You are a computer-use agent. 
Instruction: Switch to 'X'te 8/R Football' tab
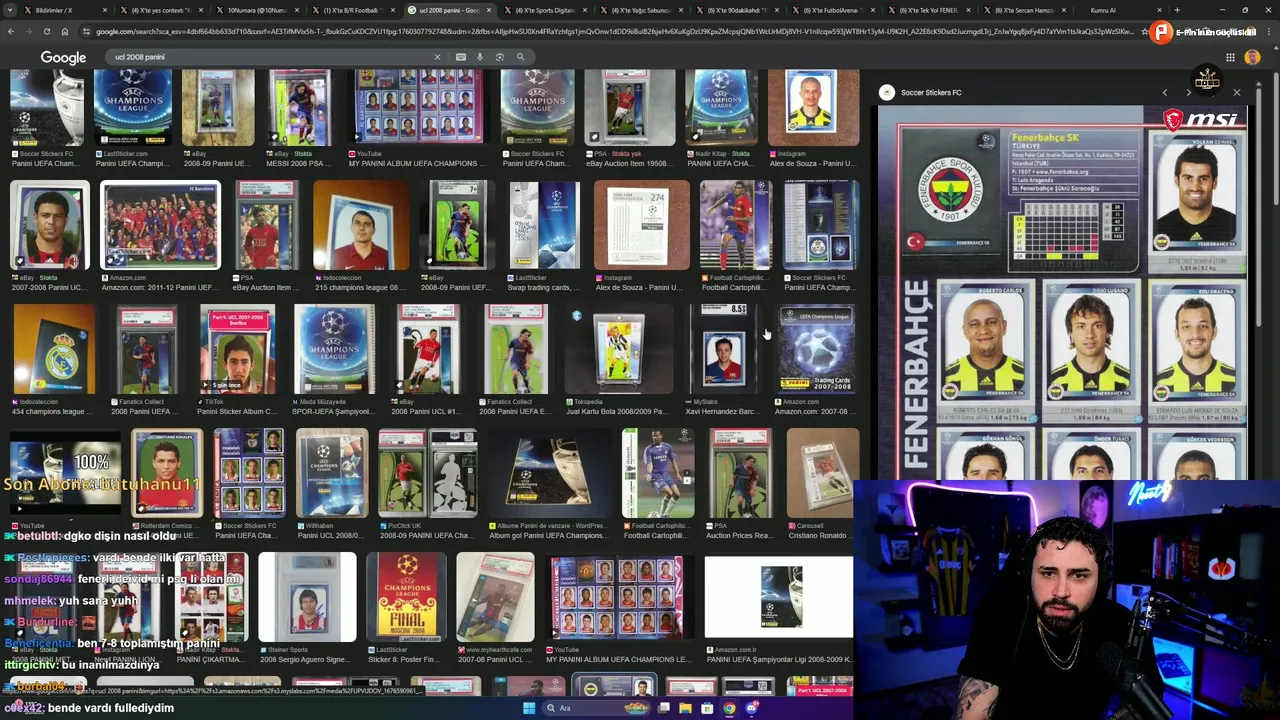point(352,10)
